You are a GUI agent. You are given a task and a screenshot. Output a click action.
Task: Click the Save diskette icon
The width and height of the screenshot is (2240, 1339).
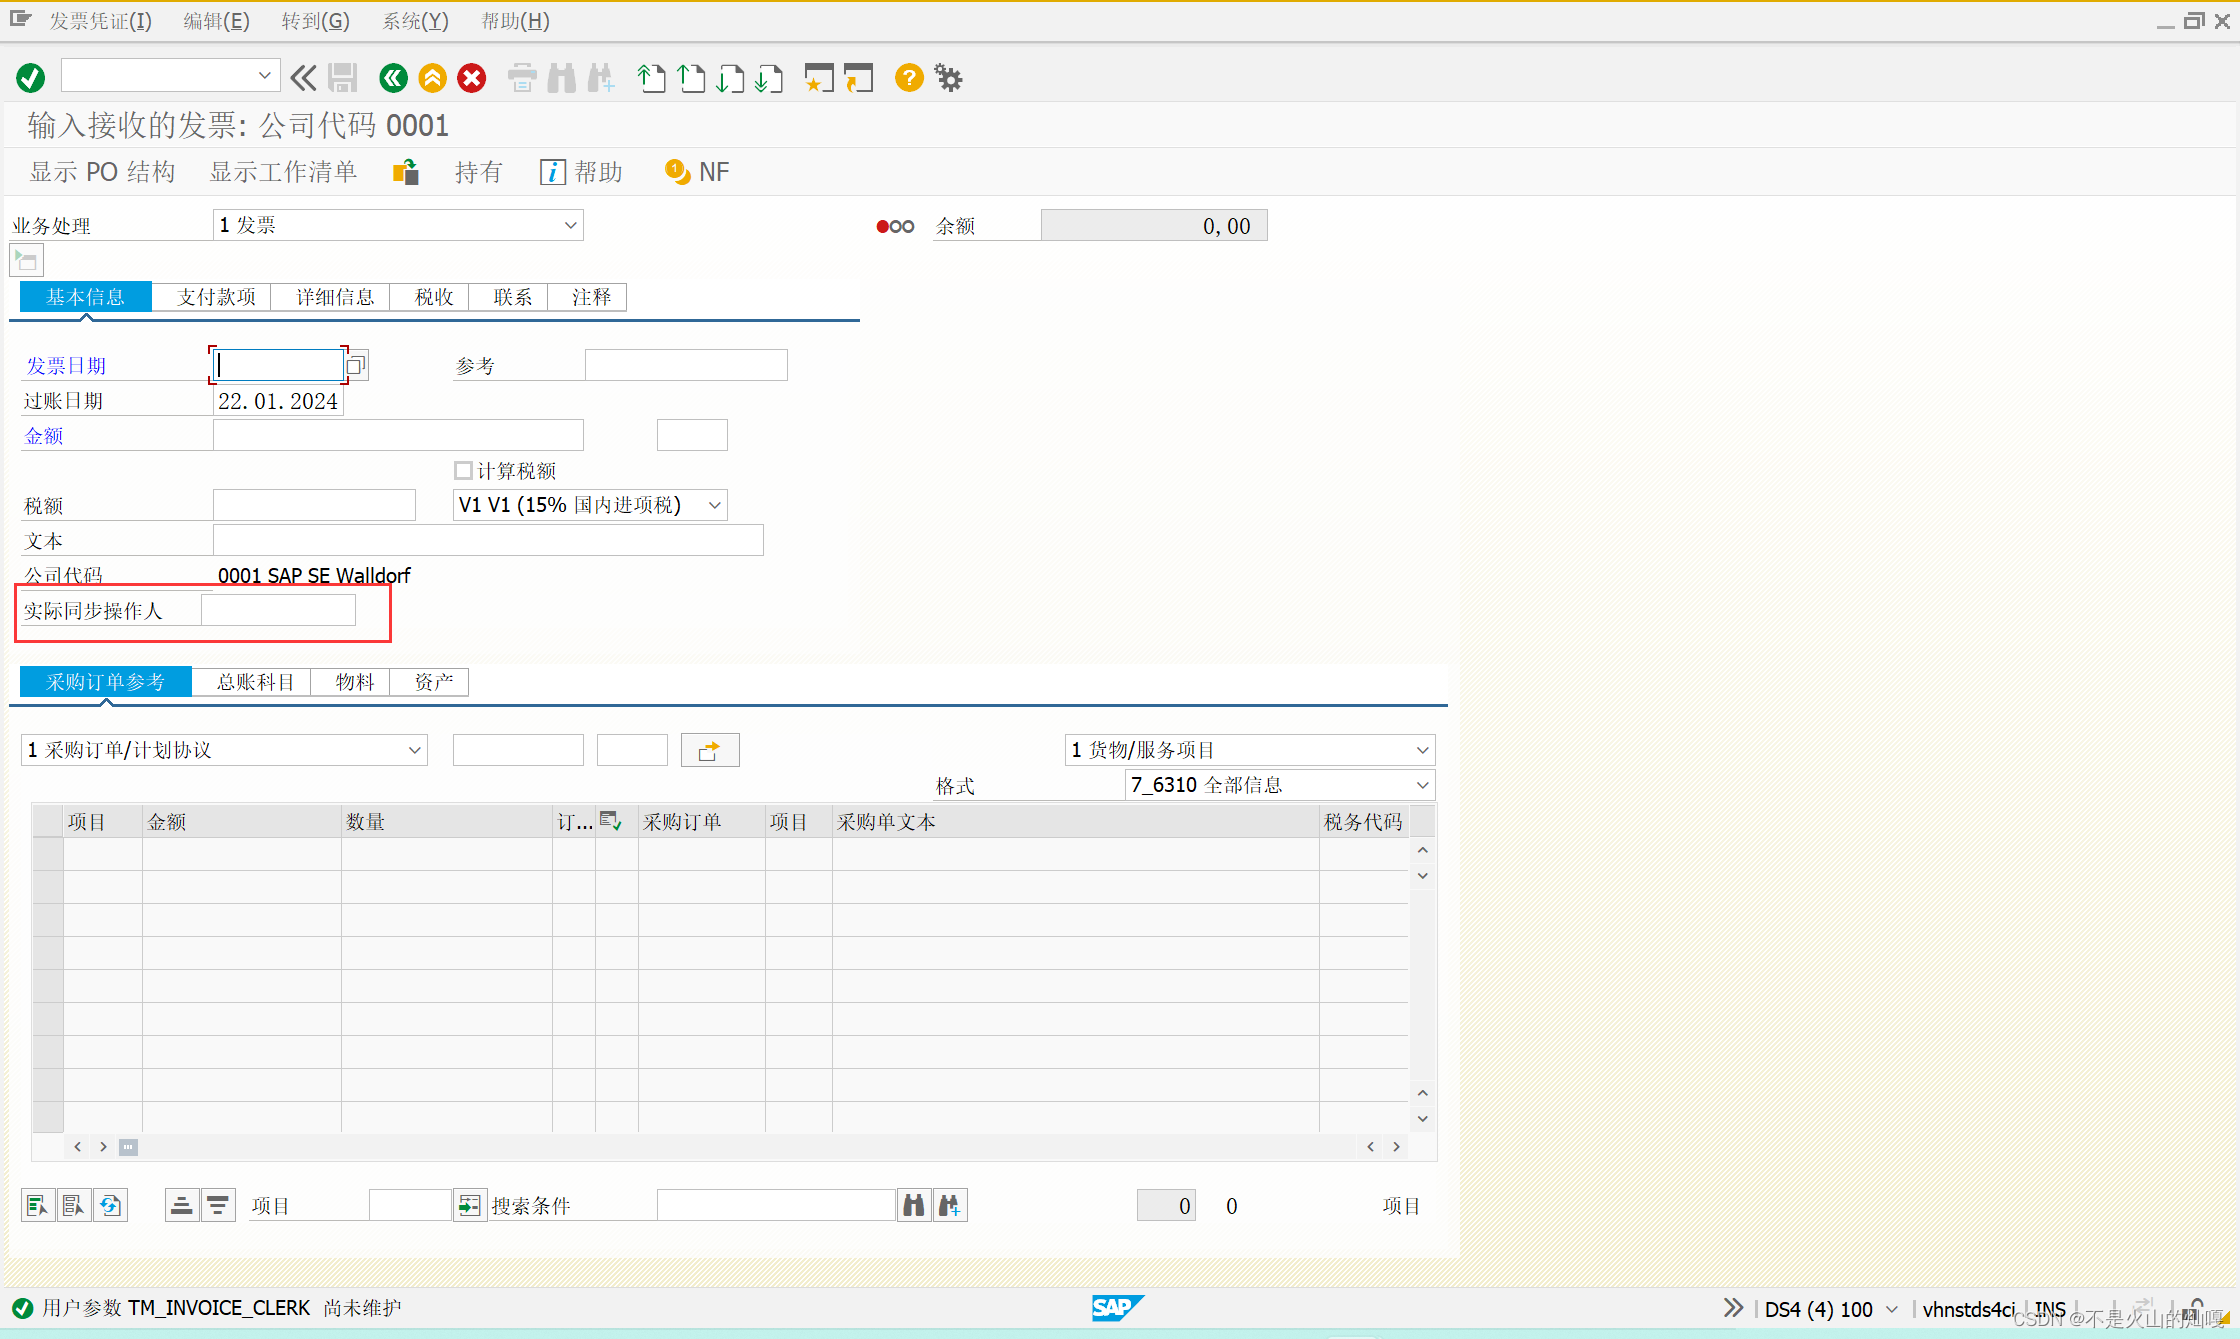pyautogui.click(x=343, y=77)
